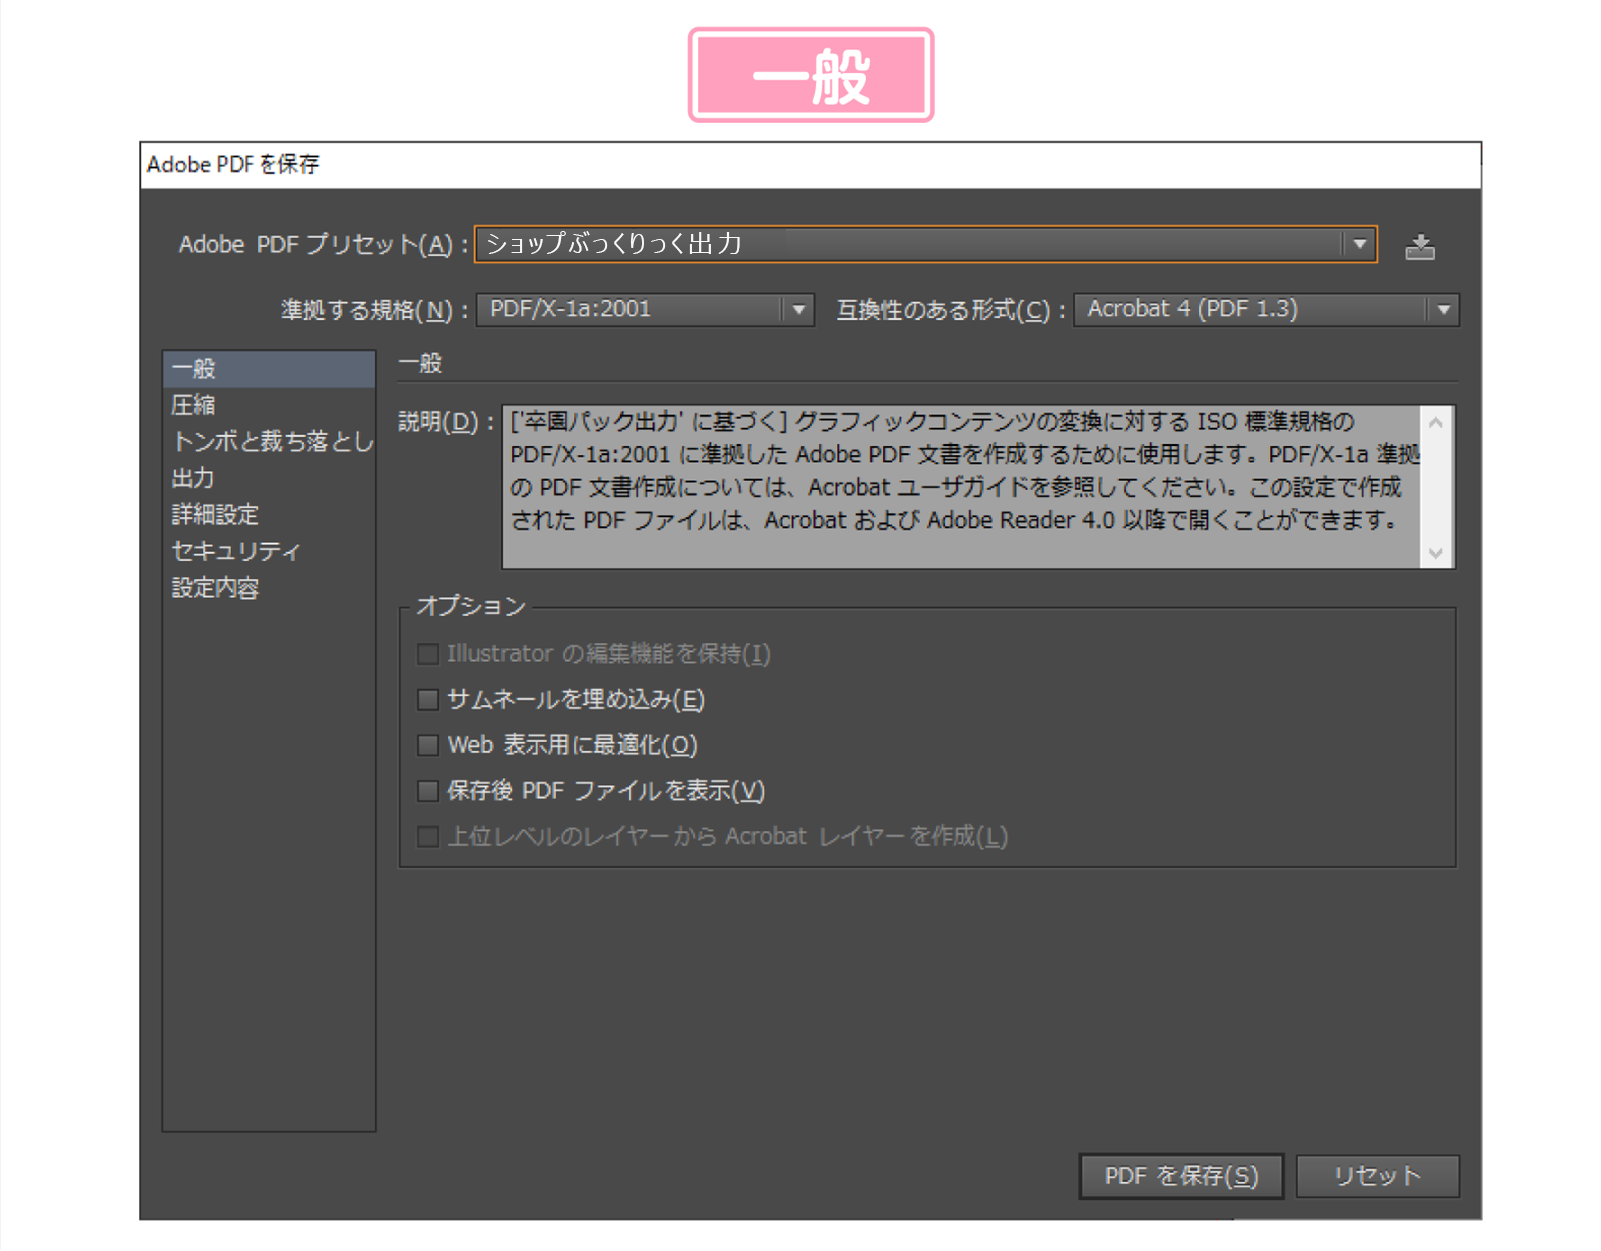Click the リセット button
This screenshot has width=1601, height=1251.
1377,1176
